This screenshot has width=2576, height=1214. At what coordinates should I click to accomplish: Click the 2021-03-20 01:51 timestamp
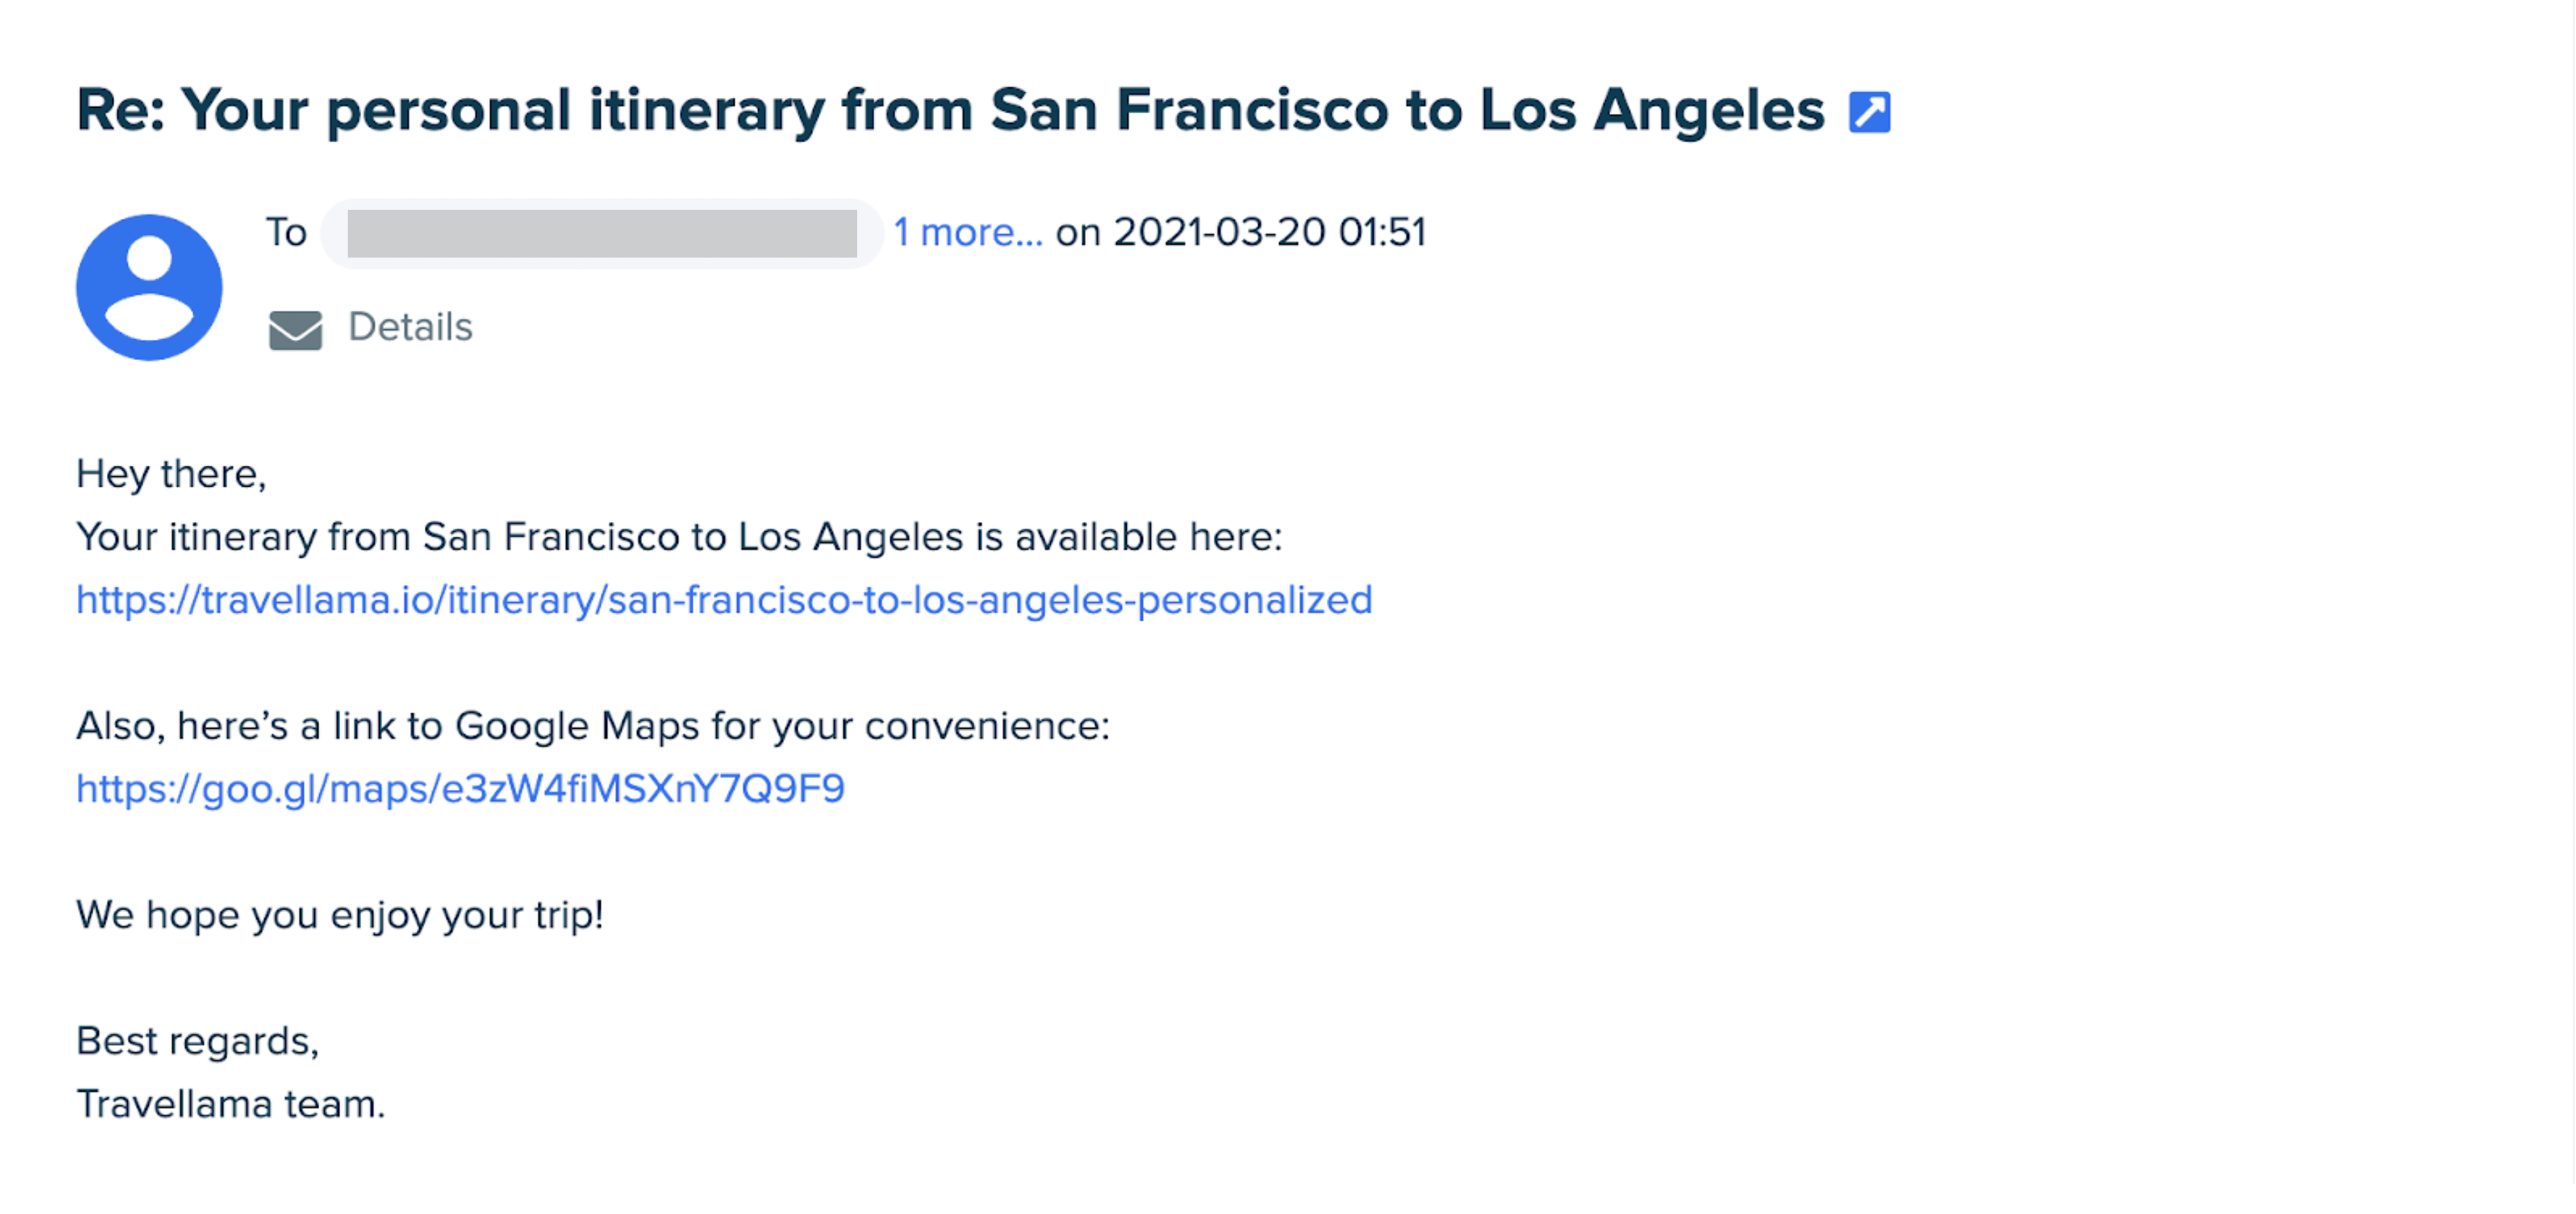(x=1269, y=232)
